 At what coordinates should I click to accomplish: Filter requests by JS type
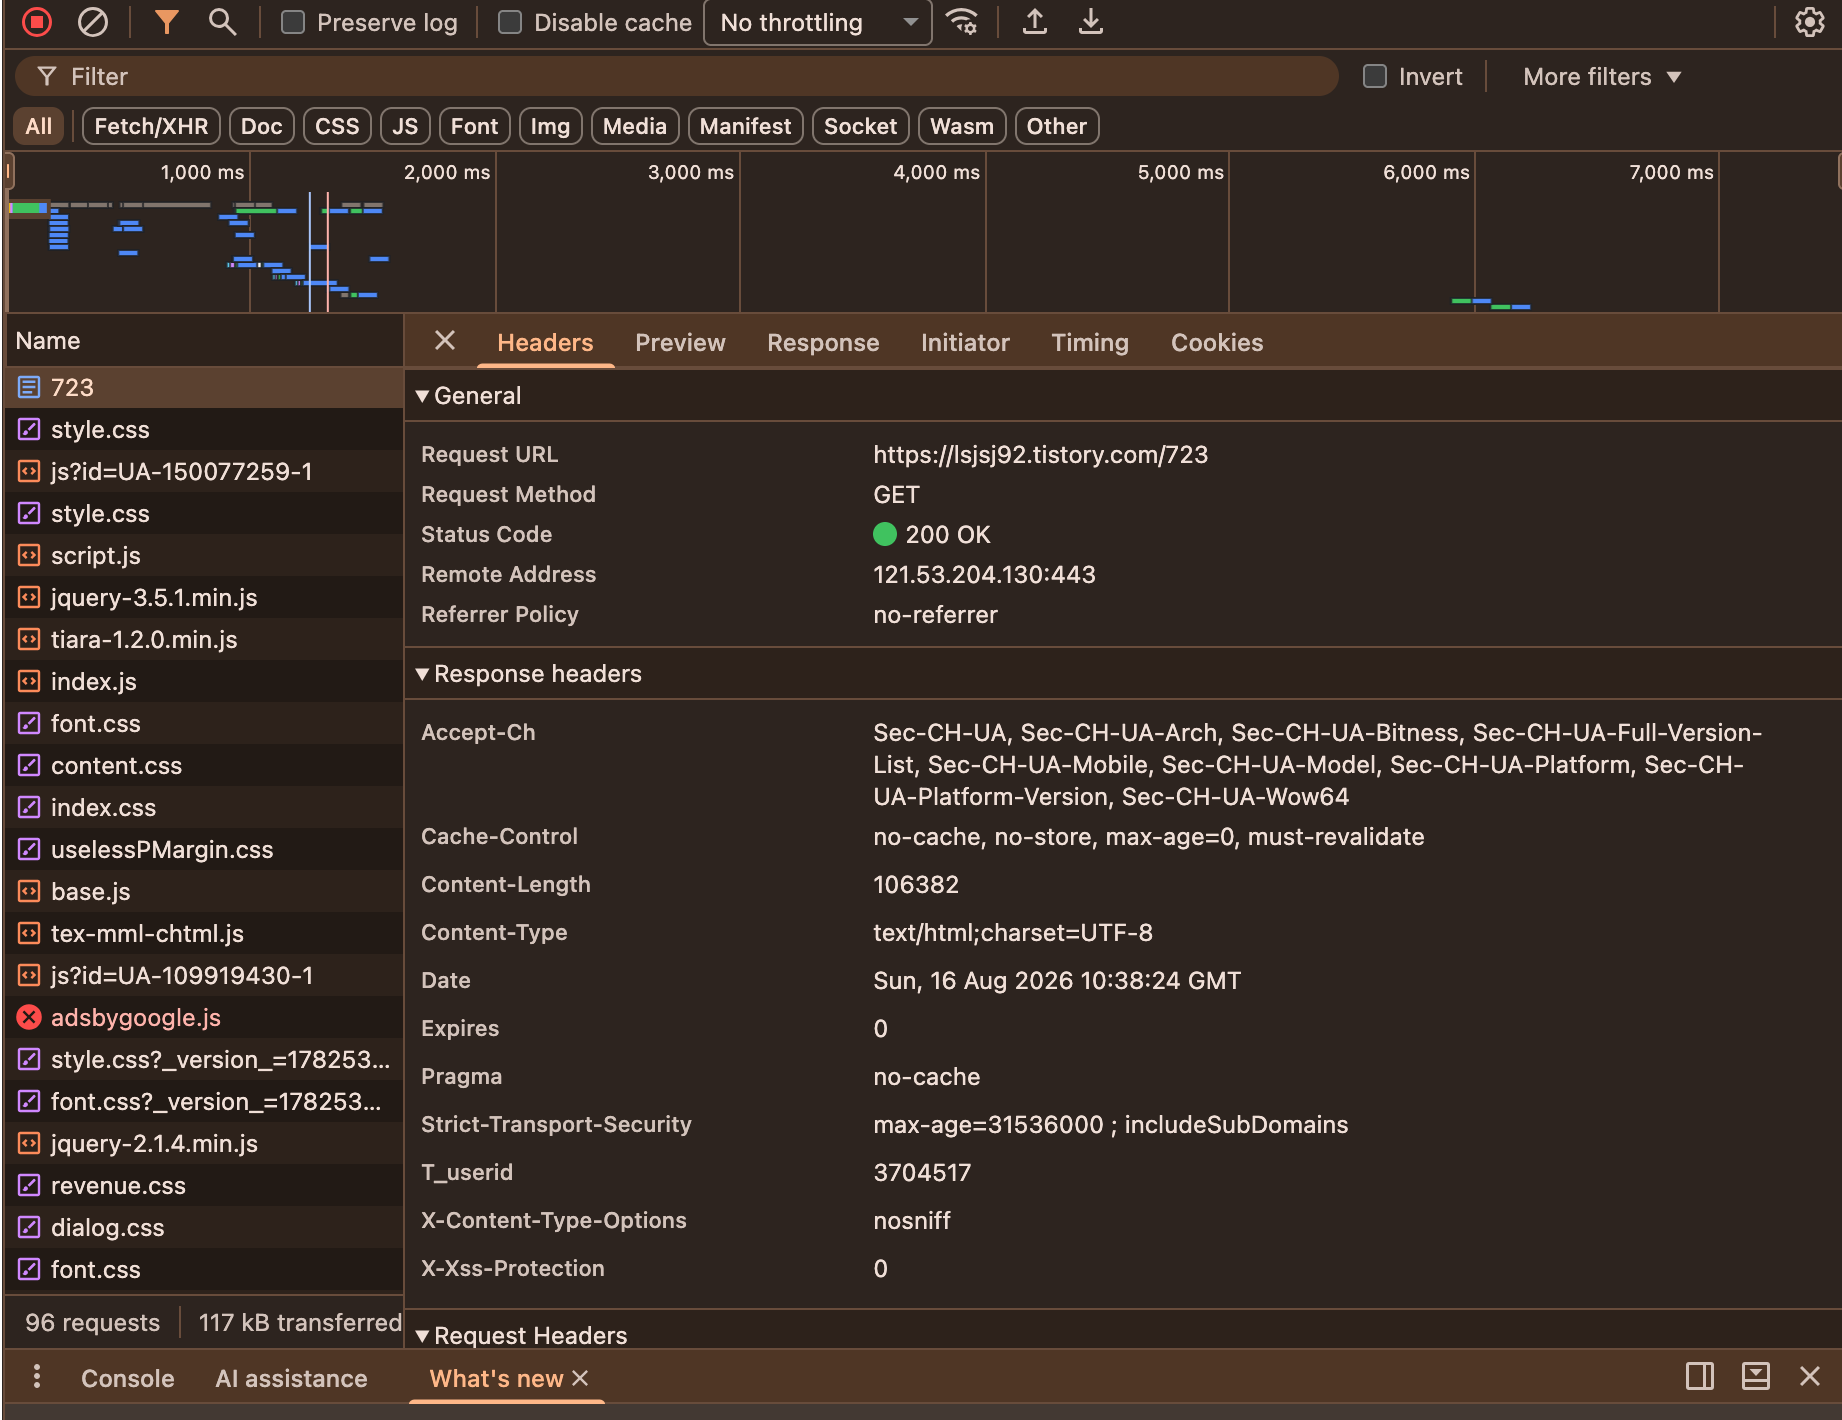click(405, 126)
